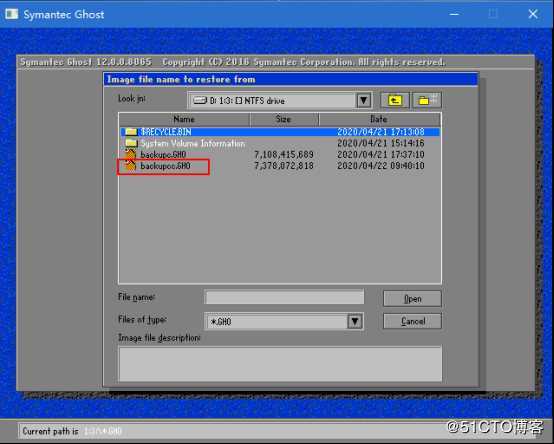The width and height of the screenshot is (554, 444).
Task: Open the Look in NTFS drive combo box
Action: pyautogui.click(x=279, y=101)
